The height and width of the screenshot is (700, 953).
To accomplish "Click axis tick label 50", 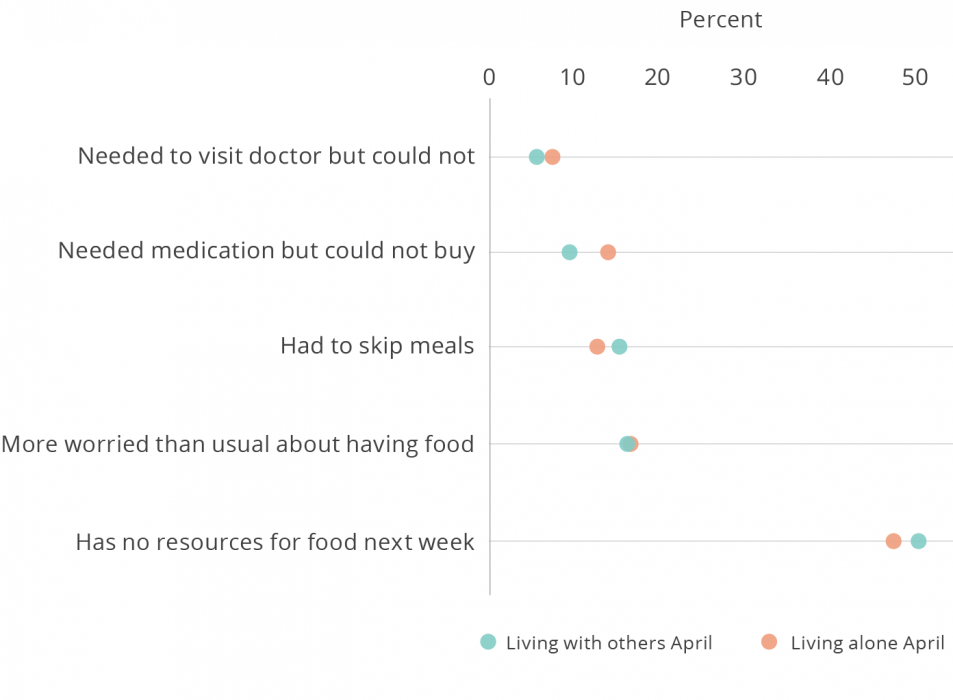I will click(x=915, y=77).
